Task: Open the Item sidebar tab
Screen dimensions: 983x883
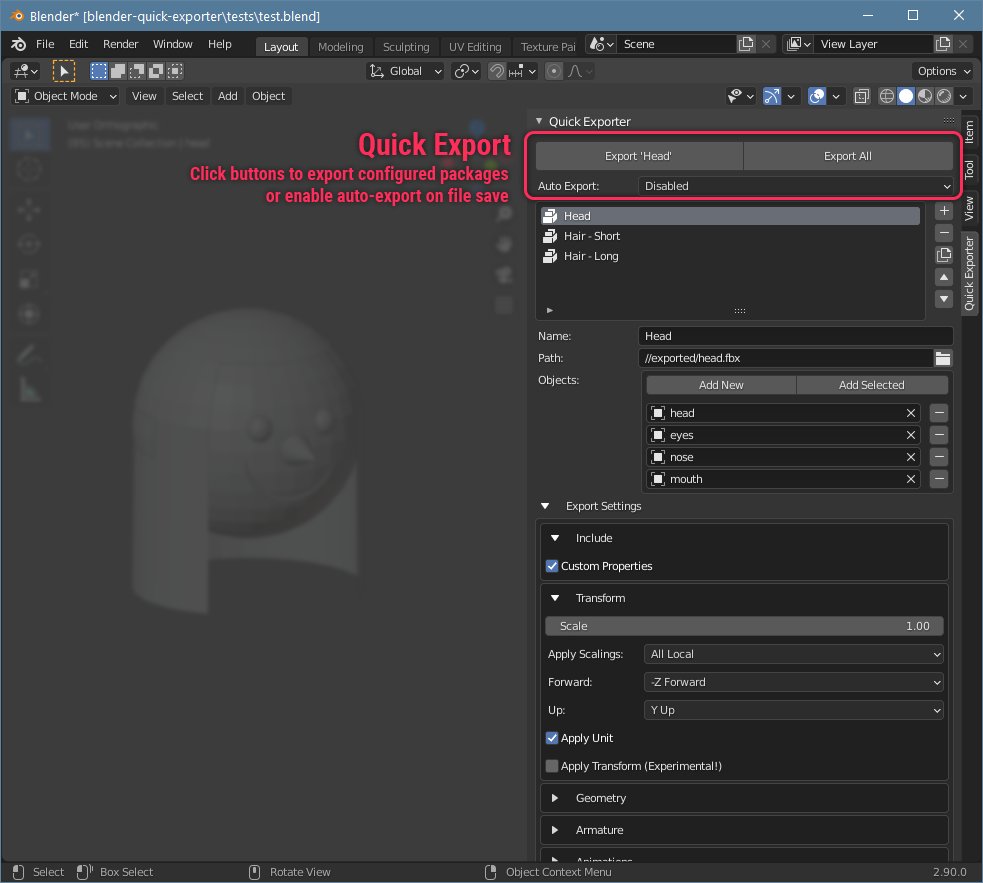Action: 969,132
